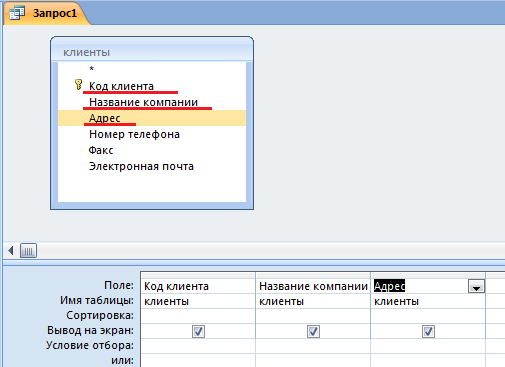Select the Запрос1 query tab
This screenshot has height=367, width=505.
47,13
